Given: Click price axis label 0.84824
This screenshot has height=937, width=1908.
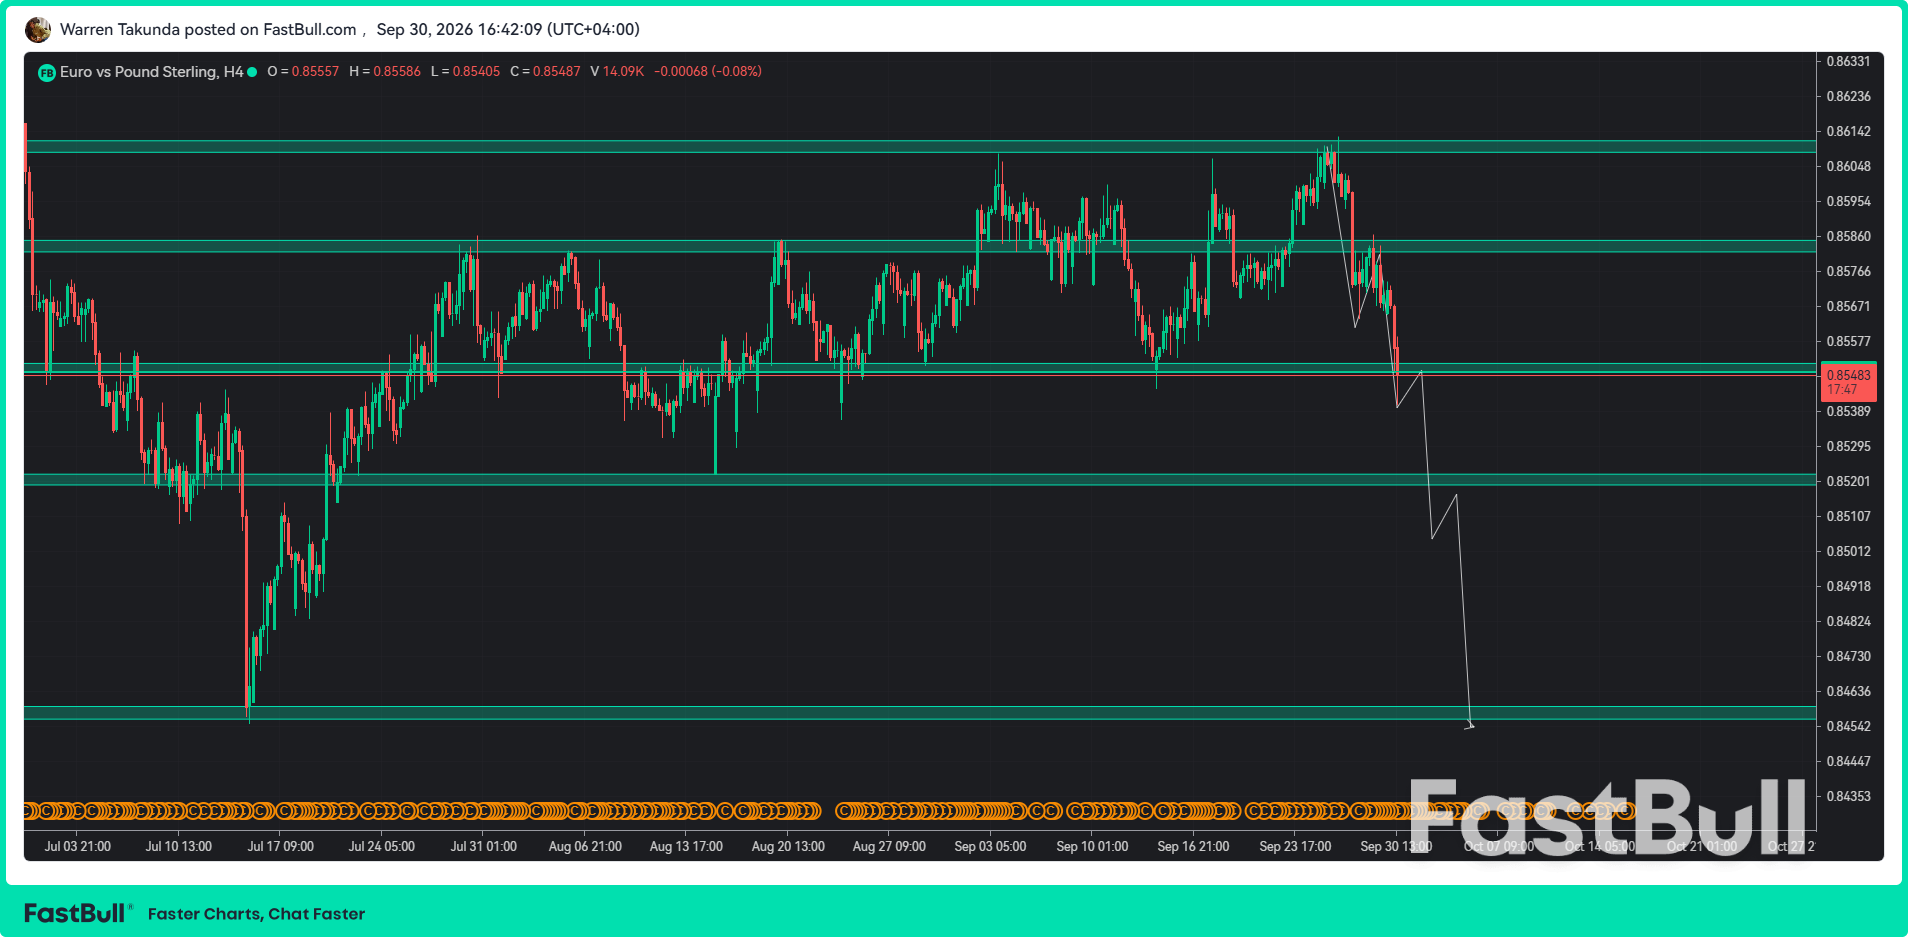Looking at the screenshot, I should point(1848,621).
